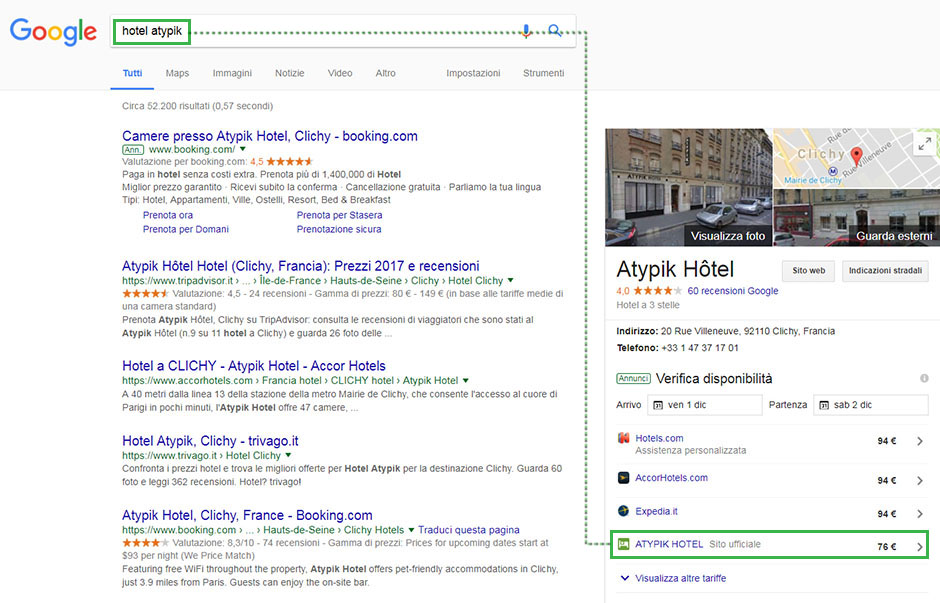Click the Indicazioni stradali button
Screen dimensions: 940x603
click(x=885, y=270)
